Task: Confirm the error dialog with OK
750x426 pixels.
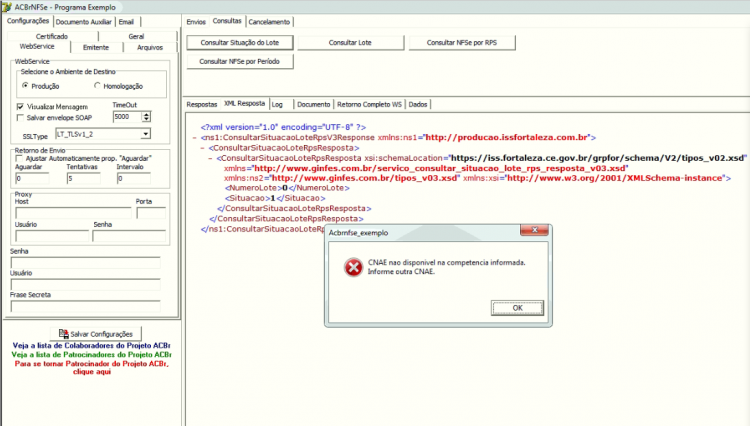Action: (517, 308)
